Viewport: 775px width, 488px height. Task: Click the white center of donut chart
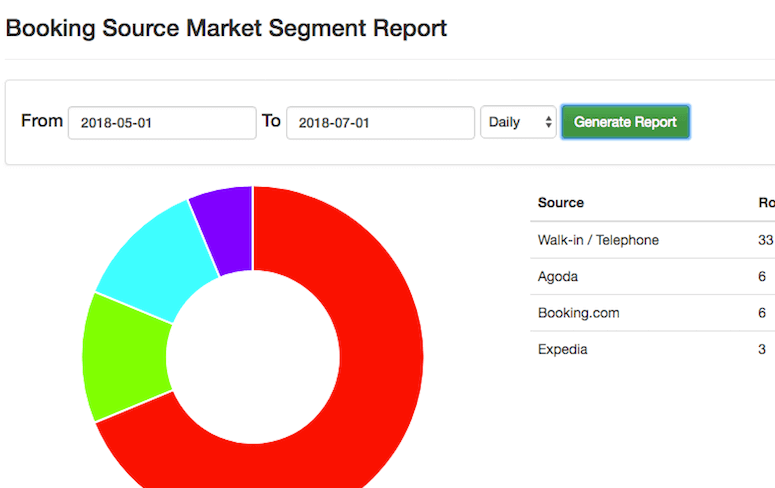(x=252, y=357)
